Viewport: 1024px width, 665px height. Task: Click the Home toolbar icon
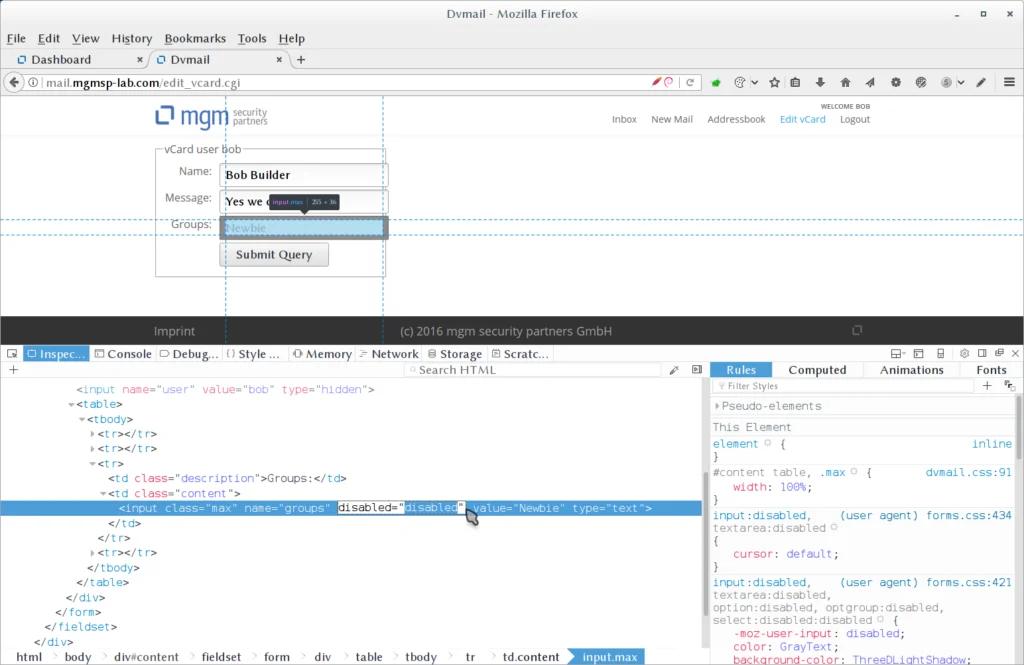click(x=845, y=83)
